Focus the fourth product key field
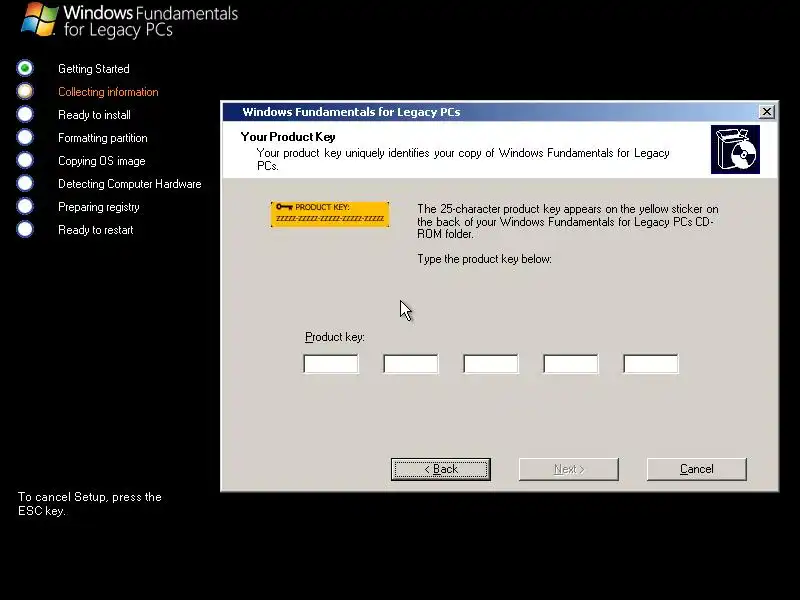The width and height of the screenshot is (800, 600). [571, 364]
